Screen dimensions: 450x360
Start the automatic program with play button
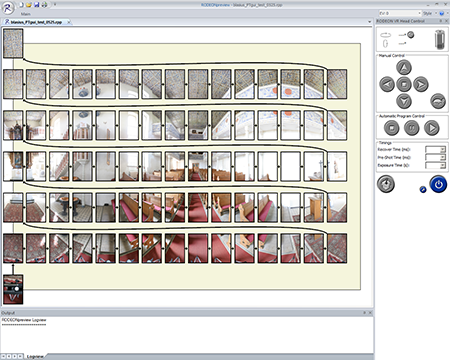click(432, 128)
